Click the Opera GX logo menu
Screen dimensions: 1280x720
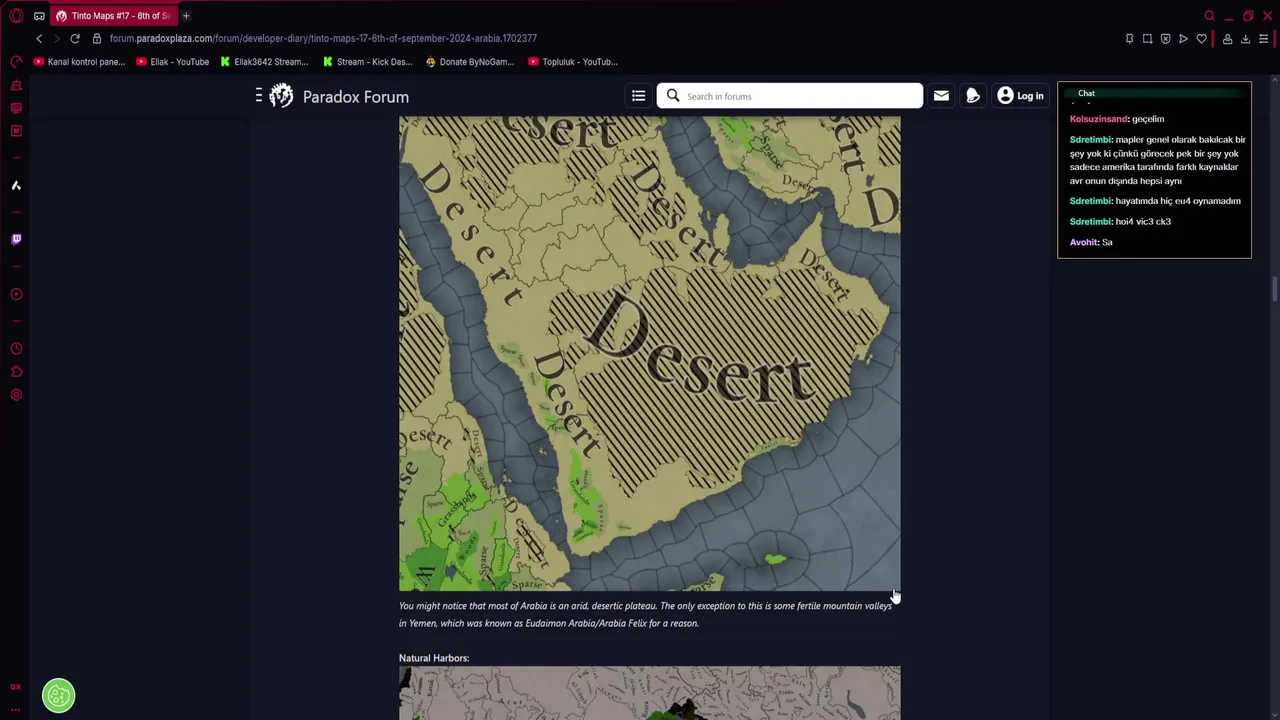click(x=16, y=16)
